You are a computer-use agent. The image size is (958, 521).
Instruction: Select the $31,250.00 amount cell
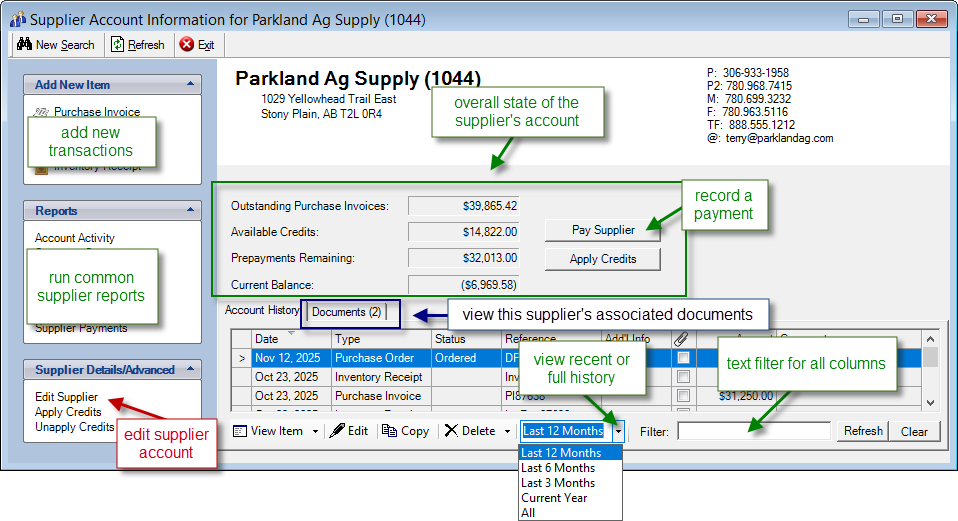coord(736,396)
